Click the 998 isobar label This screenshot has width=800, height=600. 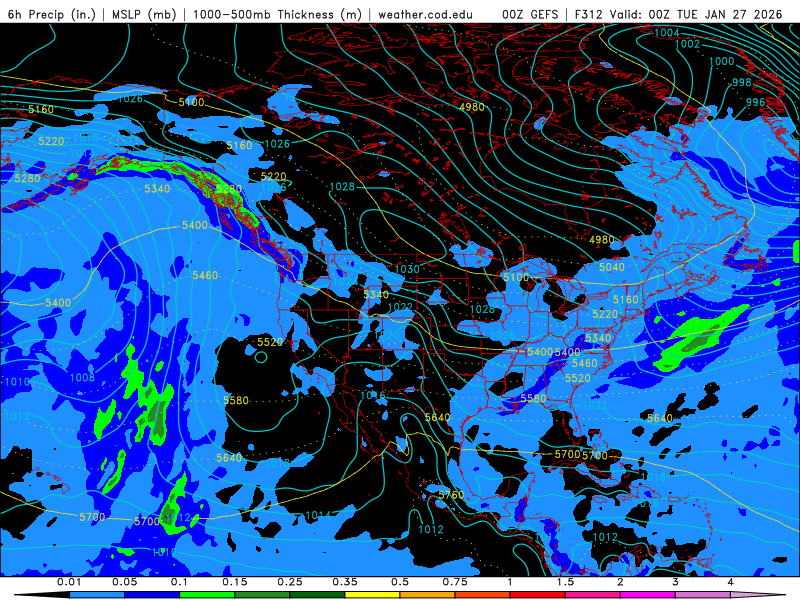coord(742,82)
